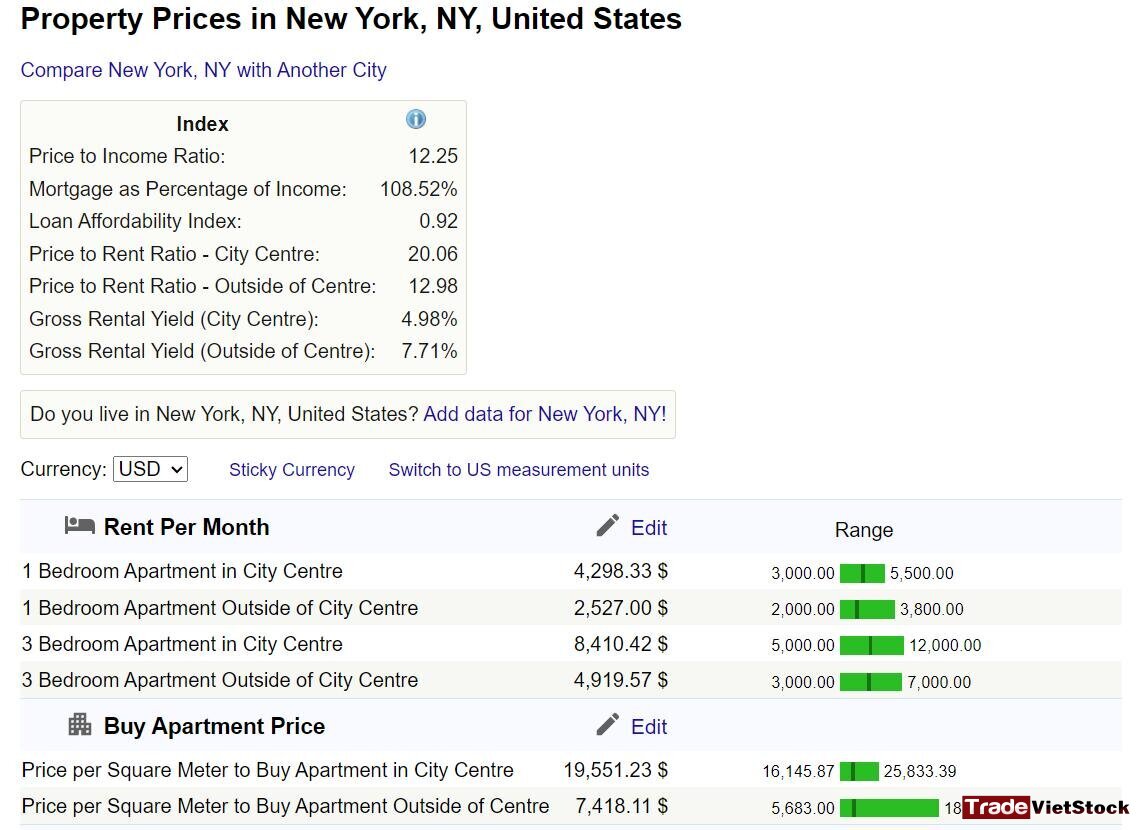
Task: Click the range maximum 12,000.00
Action: [x=945, y=645]
